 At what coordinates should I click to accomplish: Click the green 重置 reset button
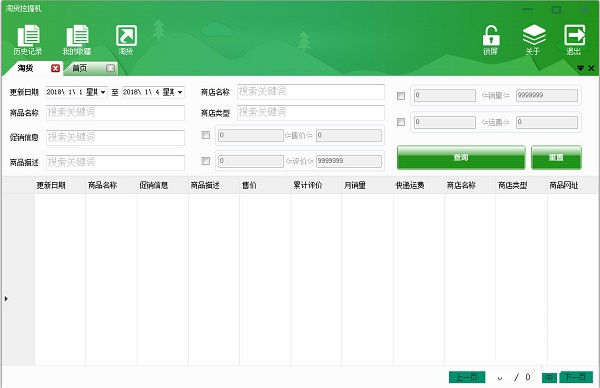click(556, 157)
